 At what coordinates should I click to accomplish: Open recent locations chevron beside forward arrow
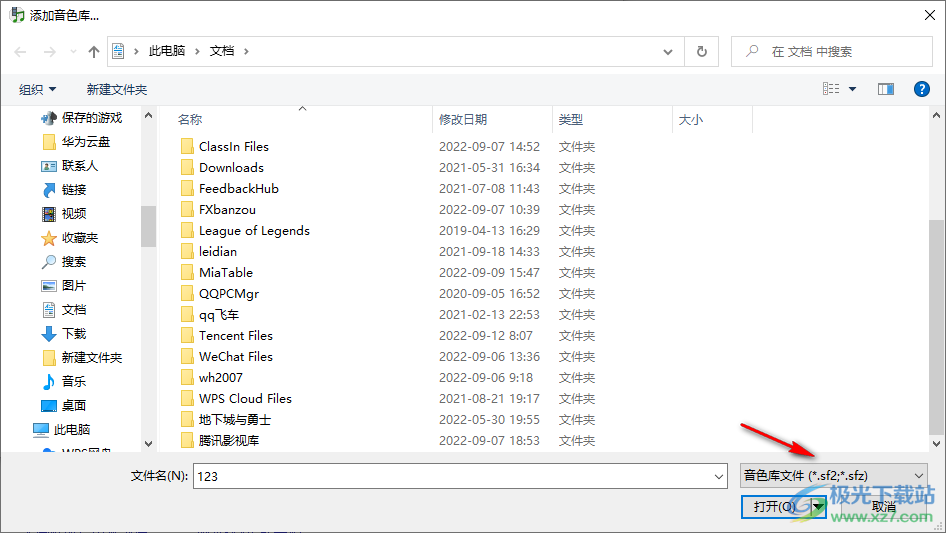click(x=73, y=52)
